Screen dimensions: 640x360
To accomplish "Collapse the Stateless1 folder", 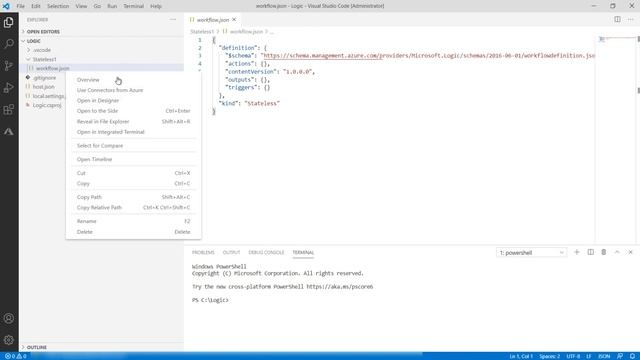I will pyautogui.click(x=44, y=59).
